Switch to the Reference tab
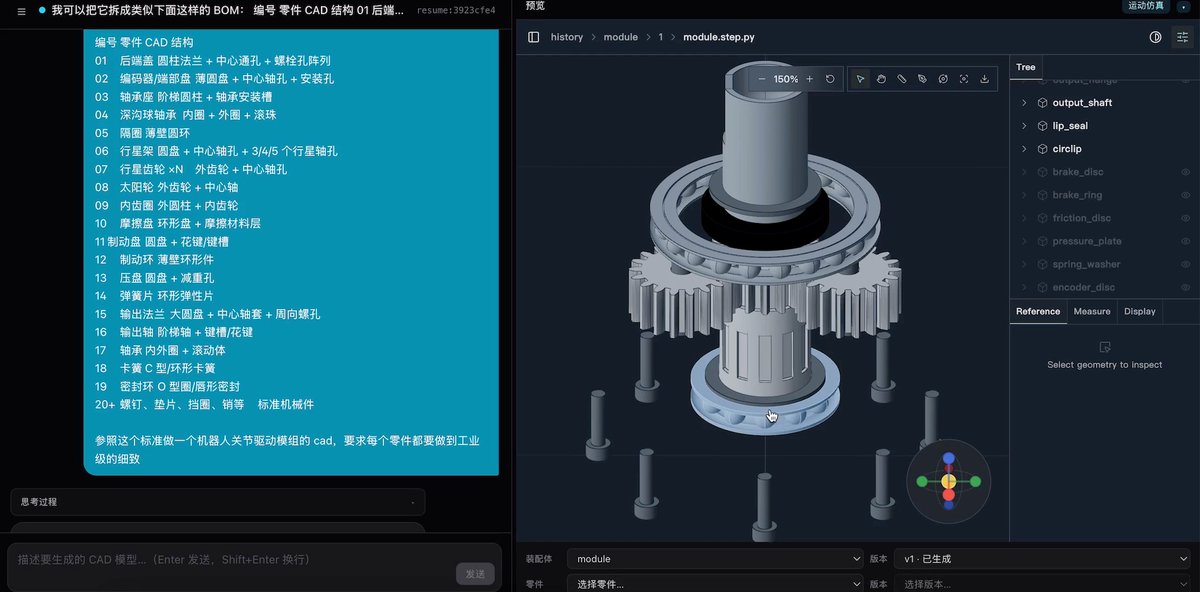 [x=1038, y=311]
